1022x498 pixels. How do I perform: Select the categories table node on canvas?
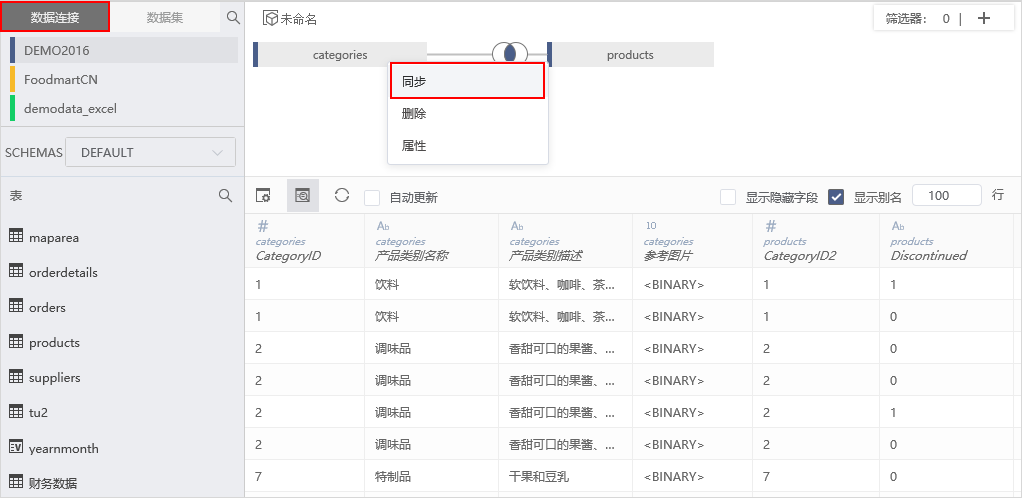point(340,55)
